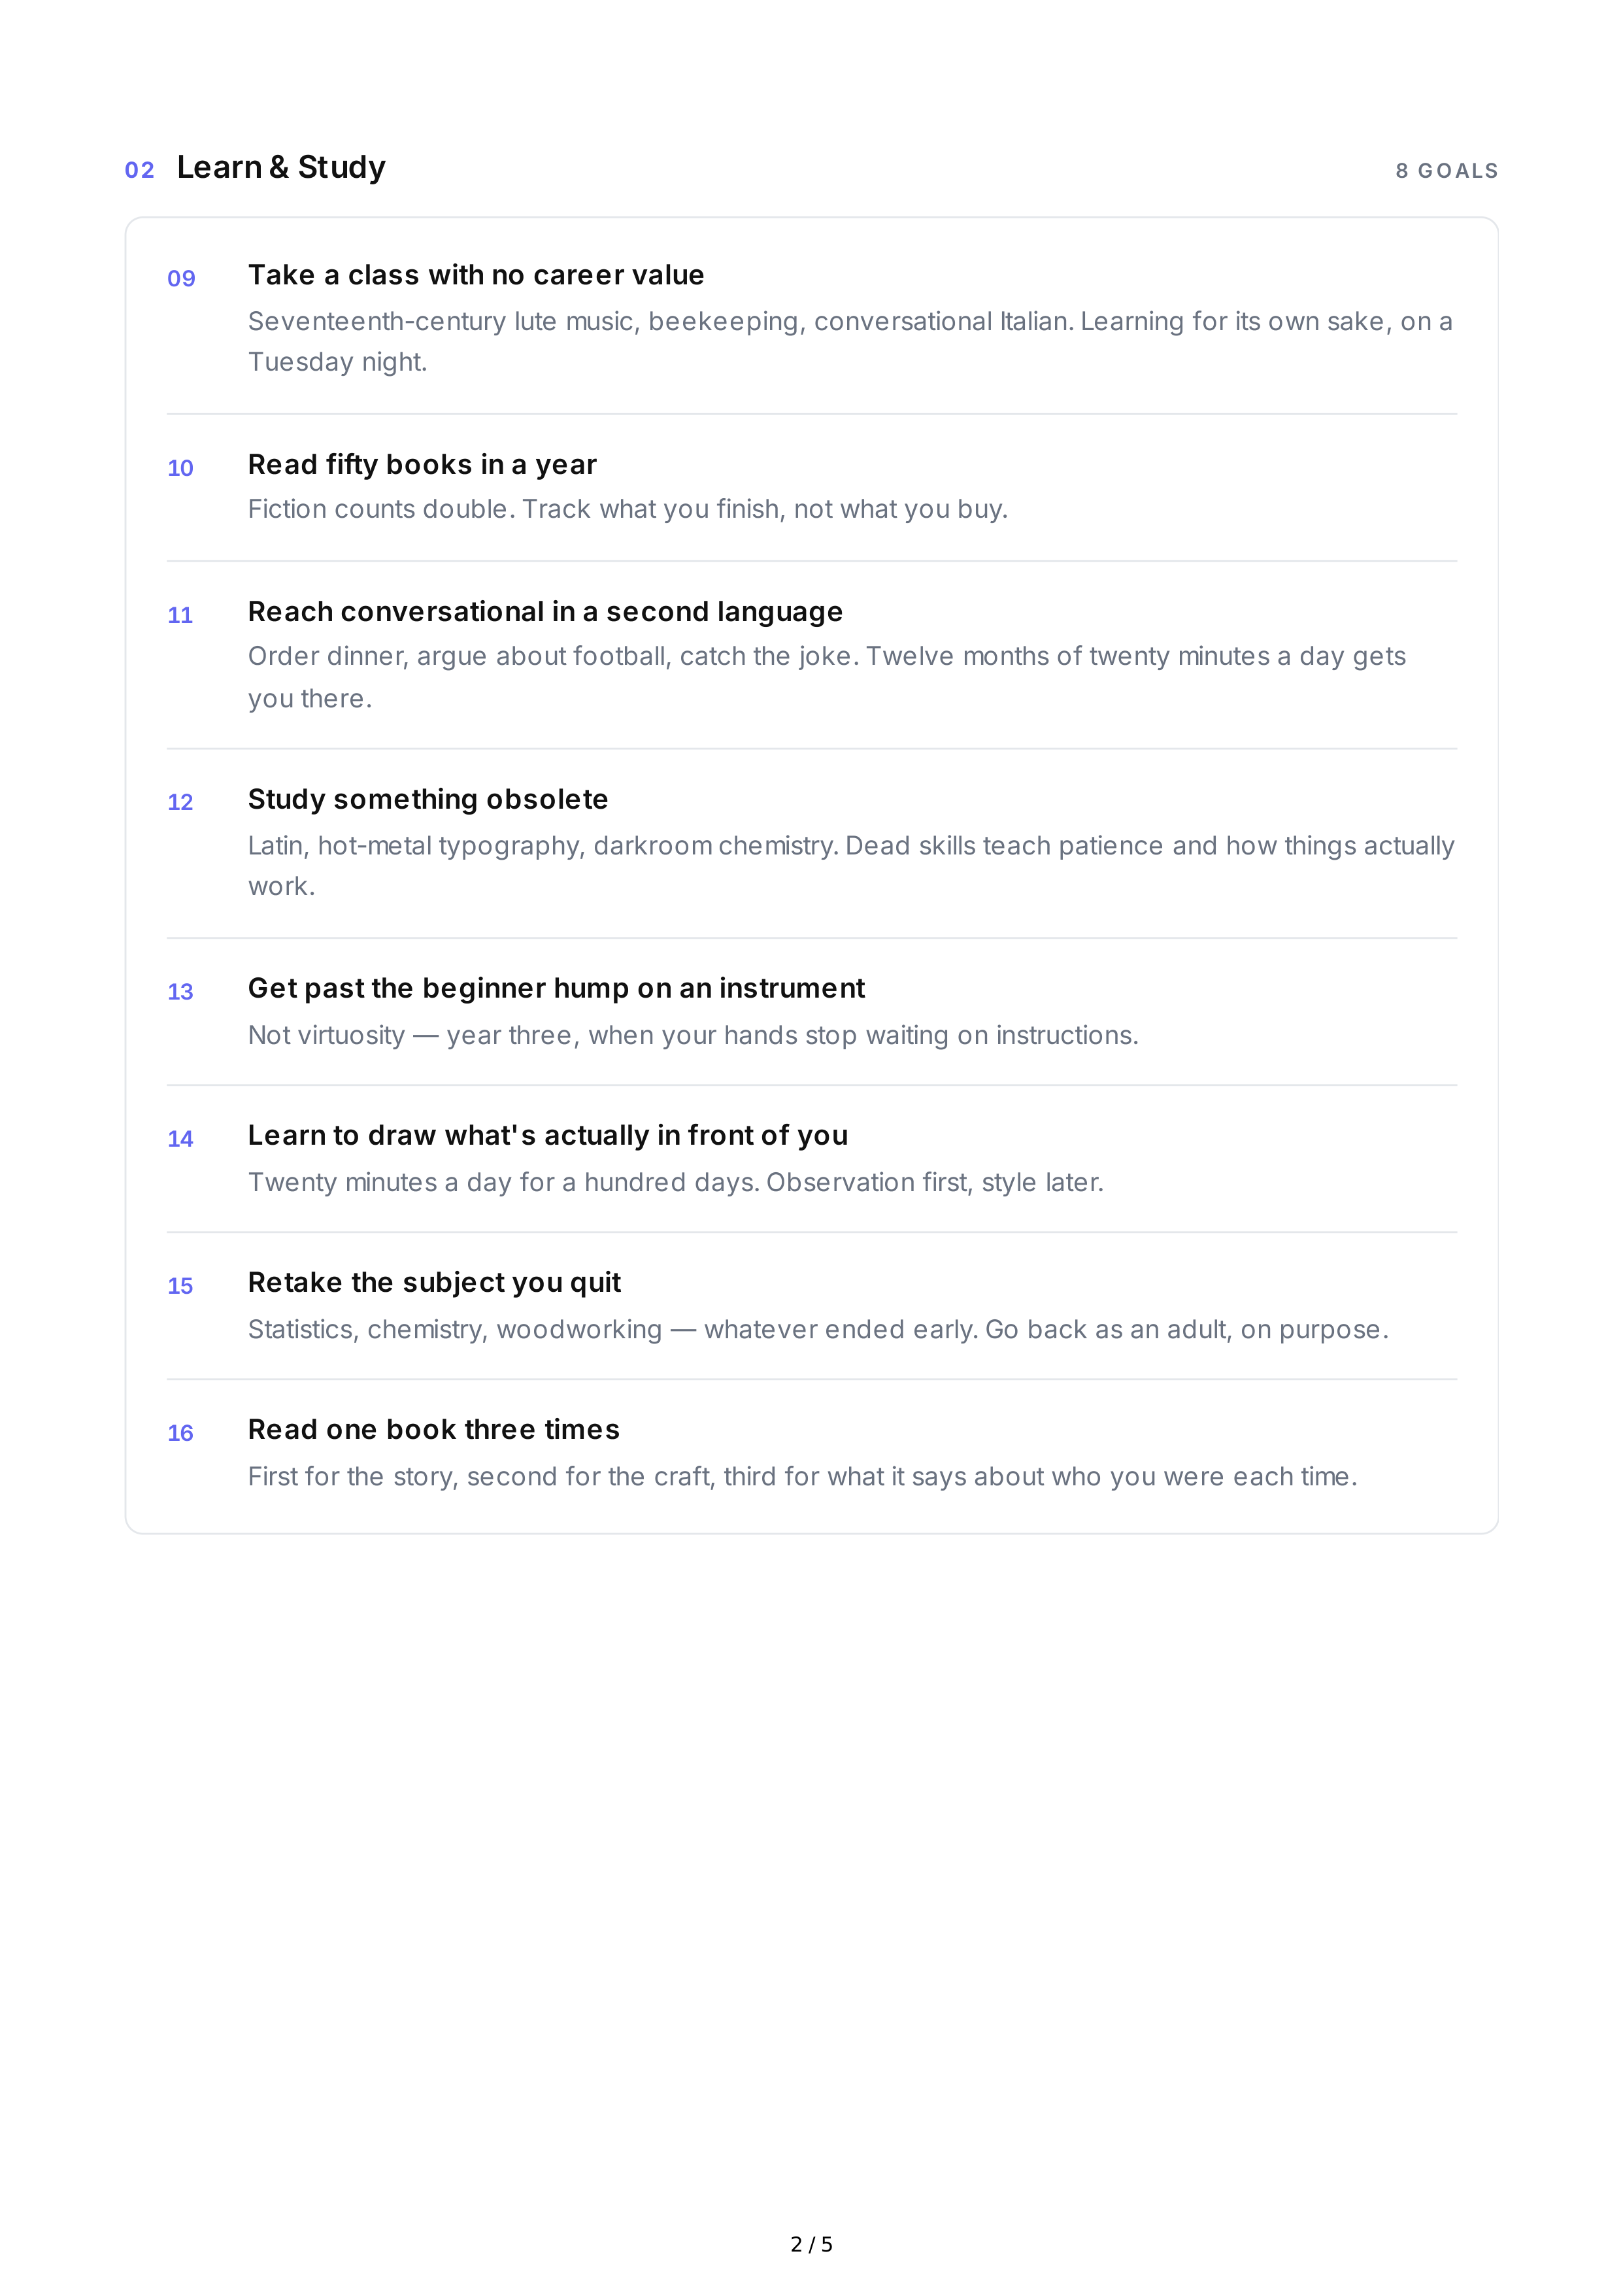Image resolution: width=1623 pixels, height=2296 pixels.
Task: Click goal number '11'
Action: pyautogui.click(x=180, y=615)
